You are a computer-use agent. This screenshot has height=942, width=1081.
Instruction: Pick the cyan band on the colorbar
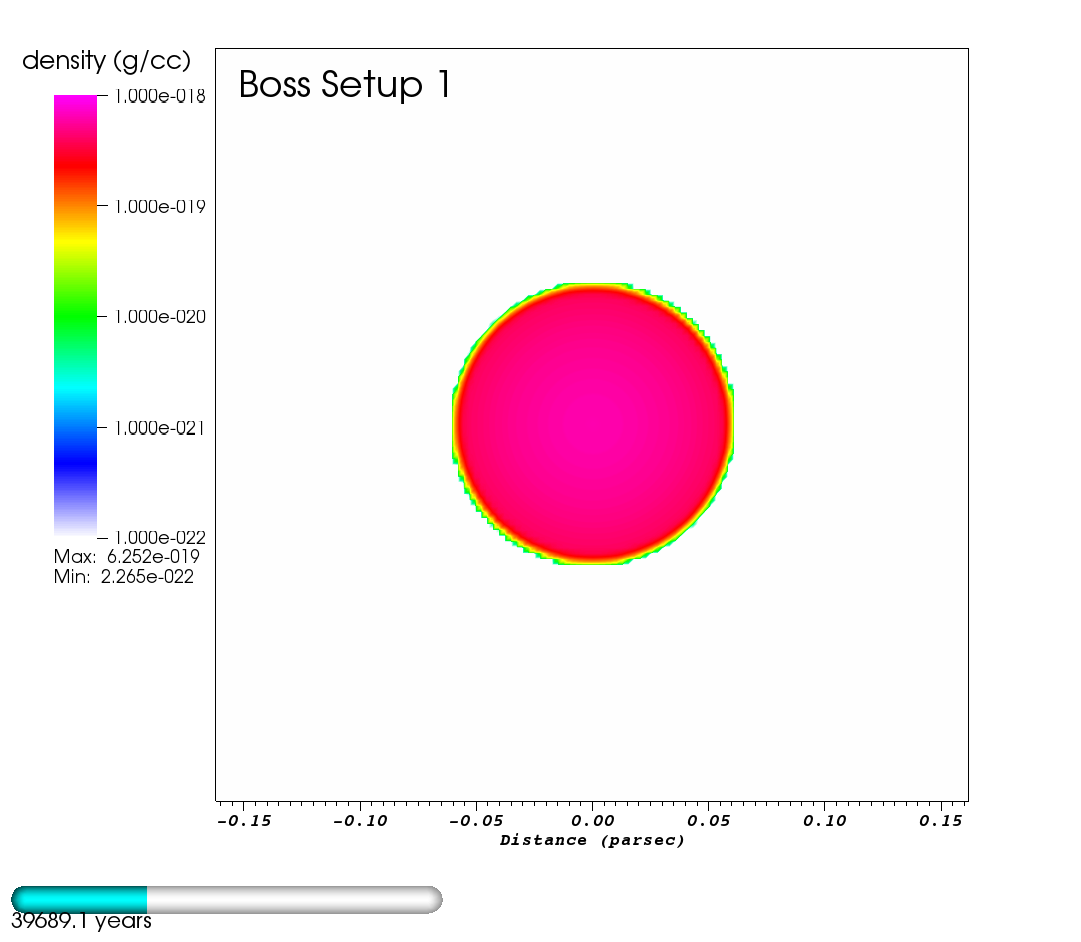(75, 390)
